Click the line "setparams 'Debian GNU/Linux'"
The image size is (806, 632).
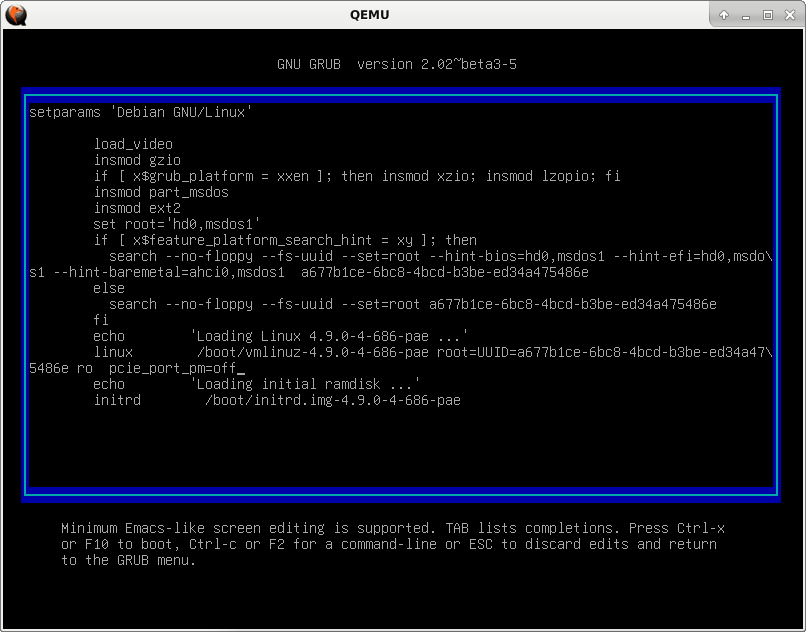click(x=141, y=112)
